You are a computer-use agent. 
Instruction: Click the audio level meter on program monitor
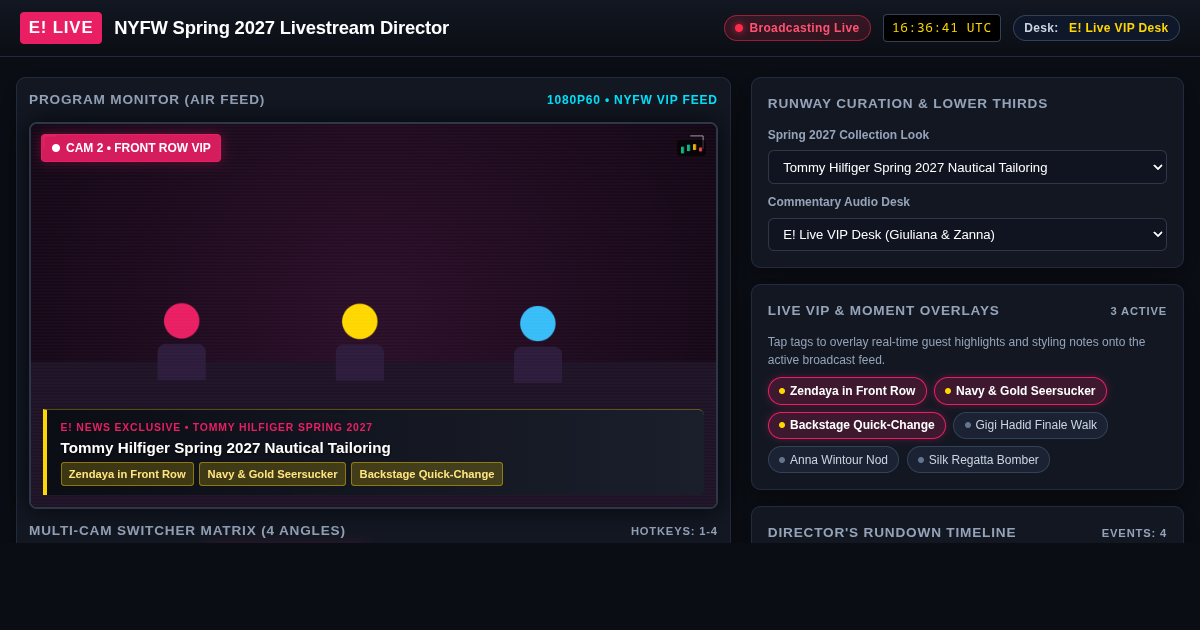(x=692, y=147)
